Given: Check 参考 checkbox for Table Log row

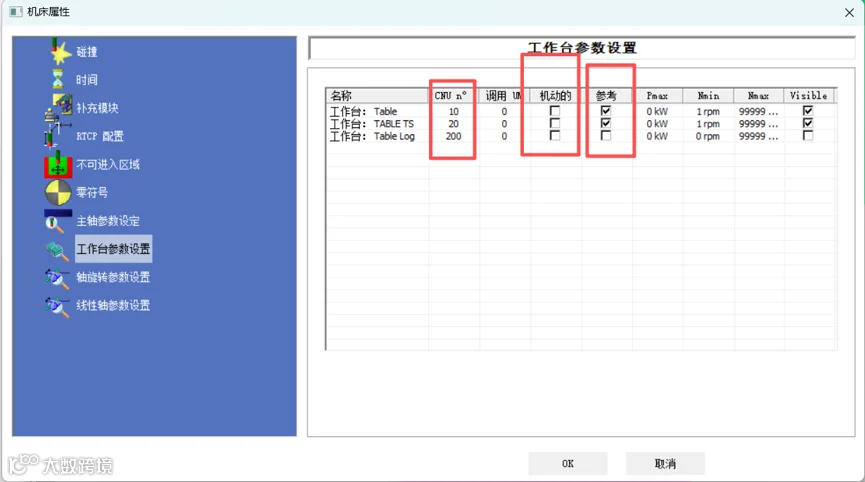Looking at the screenshot, I should tap(606, 135).
